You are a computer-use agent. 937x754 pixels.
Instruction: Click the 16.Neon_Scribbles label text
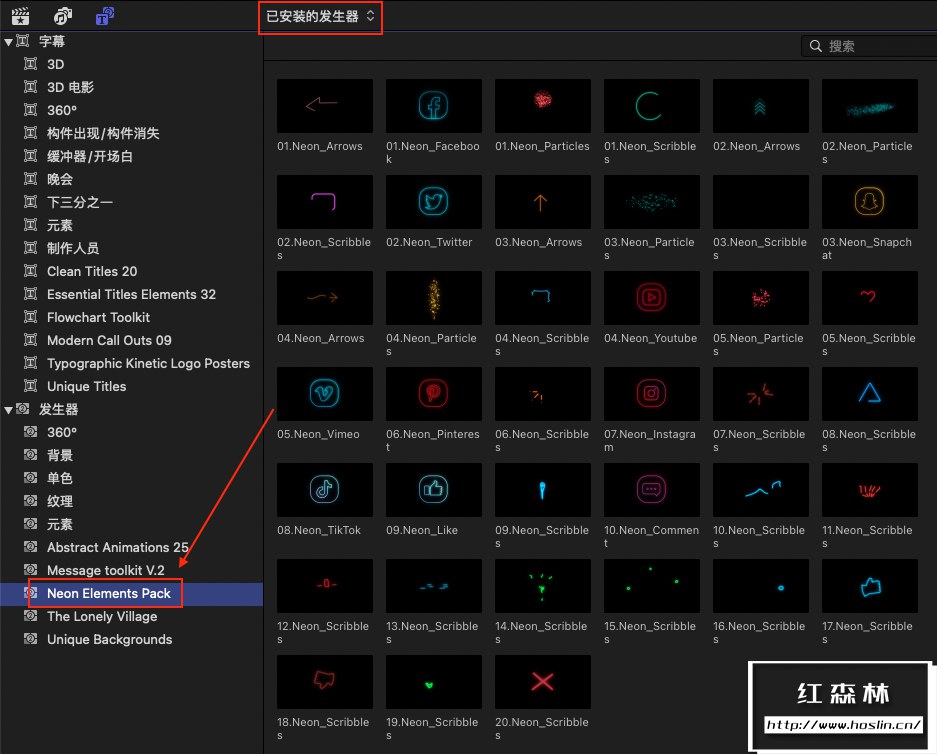click(759, 633)
